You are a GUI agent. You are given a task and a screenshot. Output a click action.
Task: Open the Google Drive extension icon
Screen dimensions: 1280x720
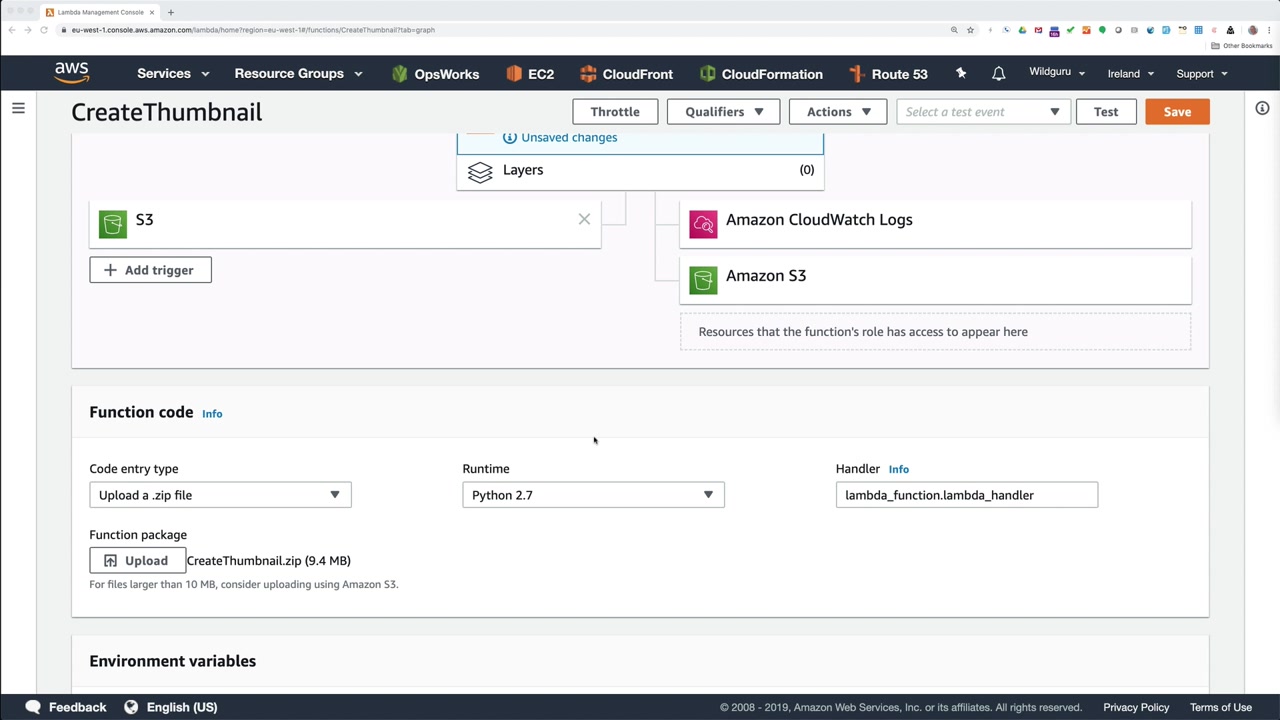coord(1022,30)
